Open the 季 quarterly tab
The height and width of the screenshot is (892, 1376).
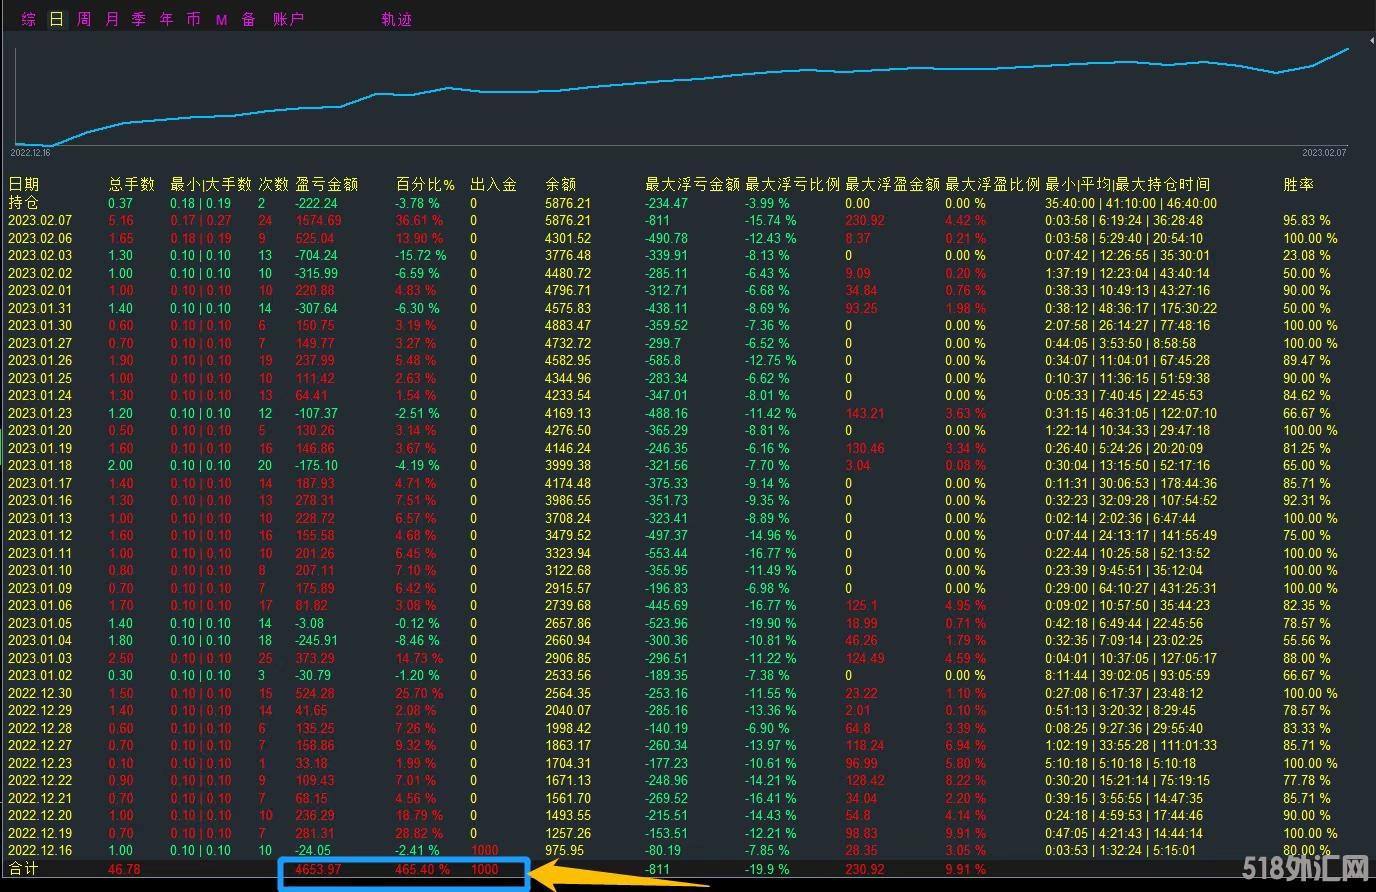pyautogui.click(x=139, y=19)
